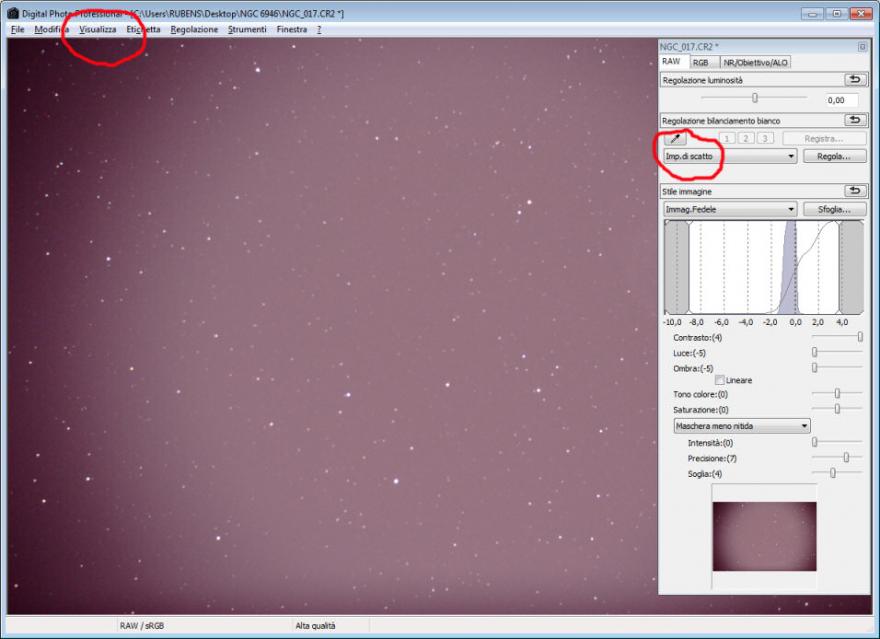Select white balance preset button 1
Screen dimensions: 880x639
[x=727, y=139]
